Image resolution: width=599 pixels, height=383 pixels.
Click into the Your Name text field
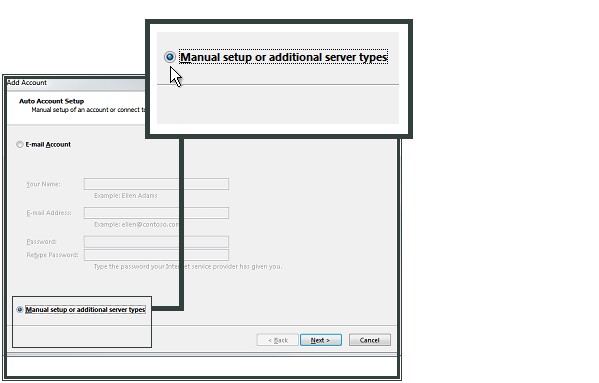pyautogui.click(x=156, y=184)
